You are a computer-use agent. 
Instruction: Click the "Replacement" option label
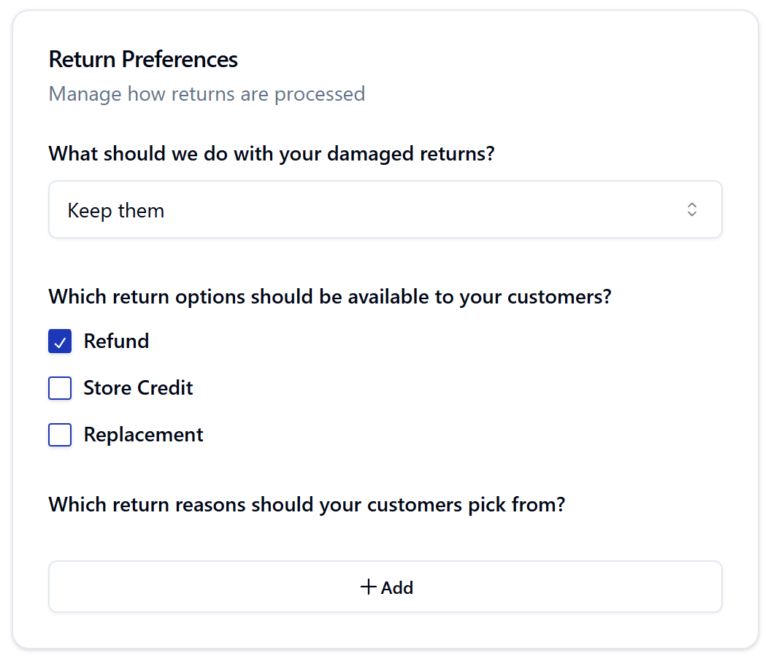pyautogui.click(x=143, y=435)
